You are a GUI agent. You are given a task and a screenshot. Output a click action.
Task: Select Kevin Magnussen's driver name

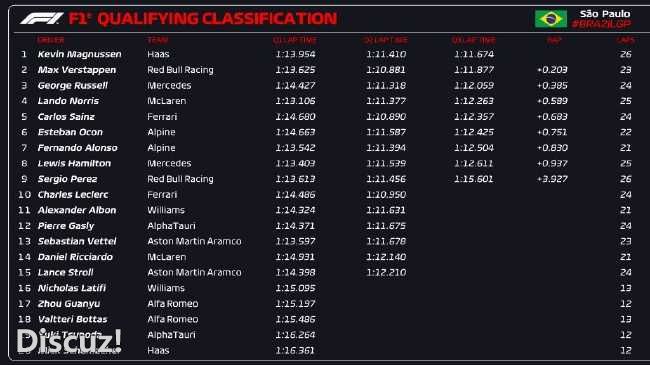(80, 54)
